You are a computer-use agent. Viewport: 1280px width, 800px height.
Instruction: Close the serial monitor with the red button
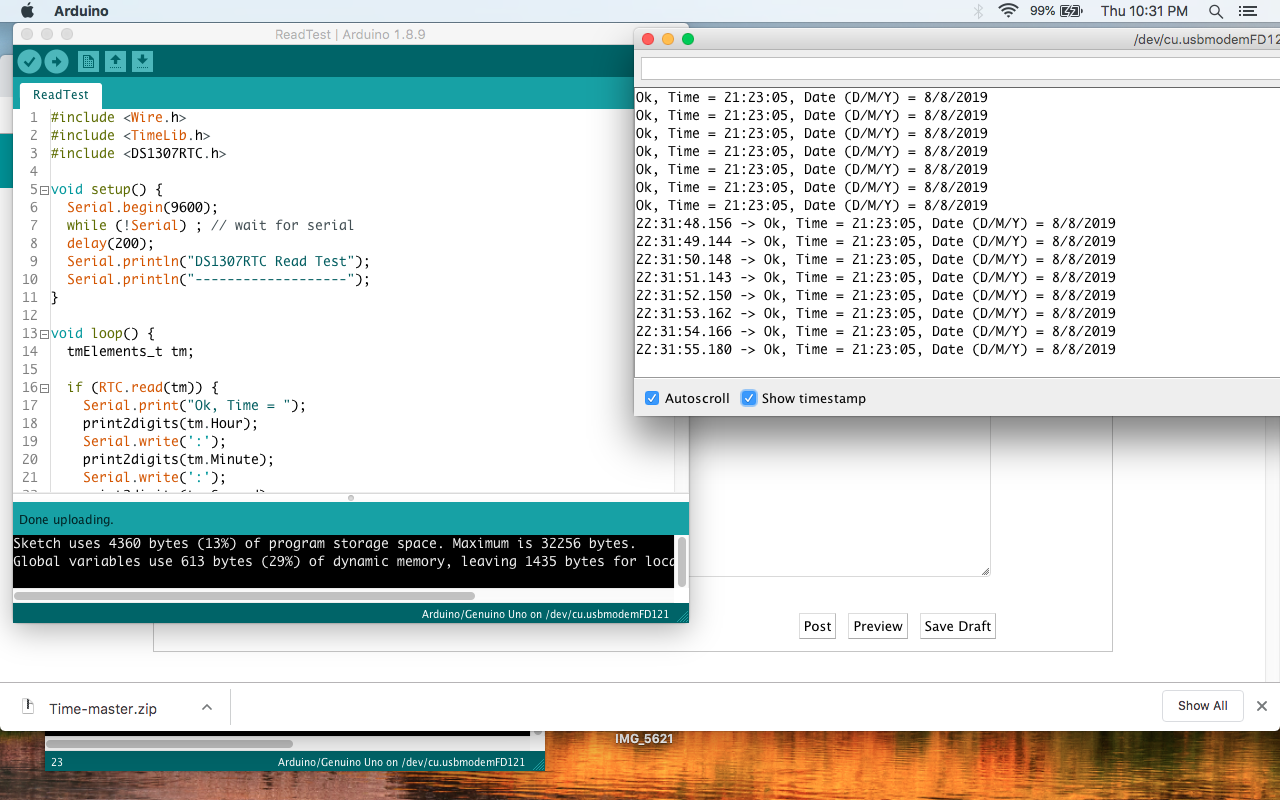(x=647, y=39)
